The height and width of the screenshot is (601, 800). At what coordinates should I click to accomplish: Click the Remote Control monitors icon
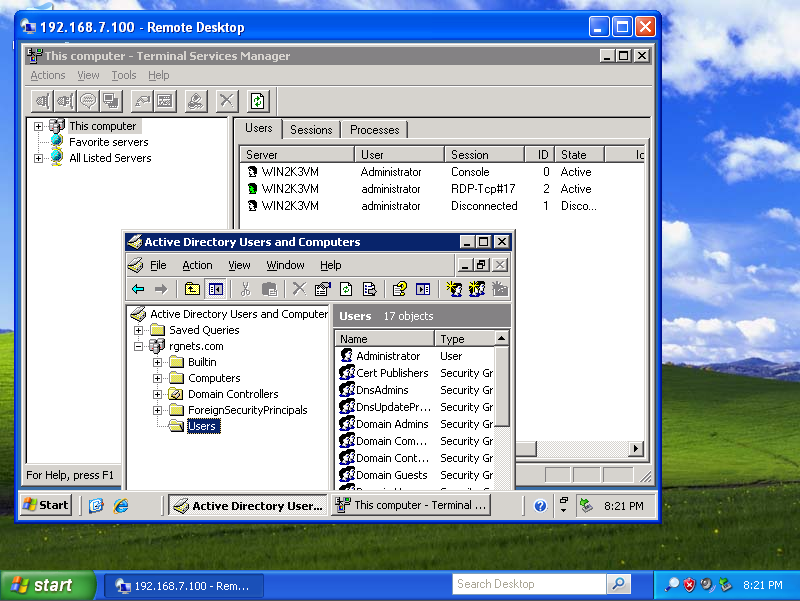click(x=111, y=101)
